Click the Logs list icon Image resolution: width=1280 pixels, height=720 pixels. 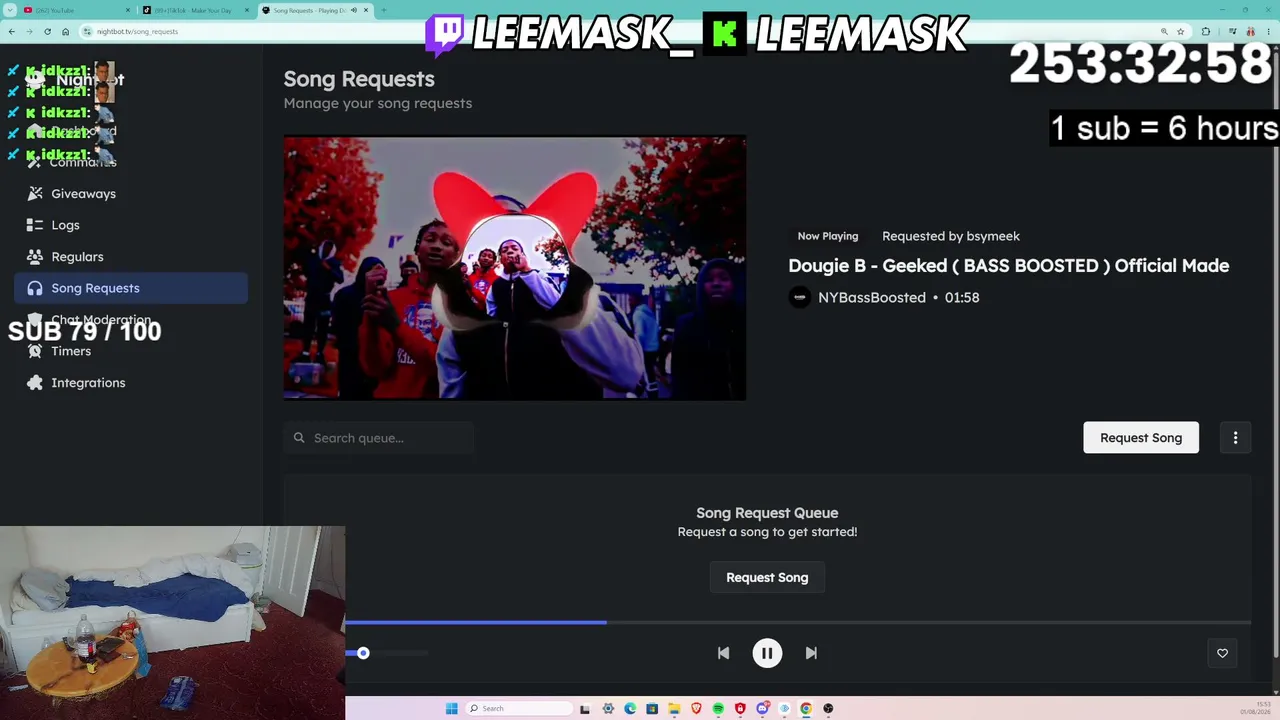pos(35,225)
